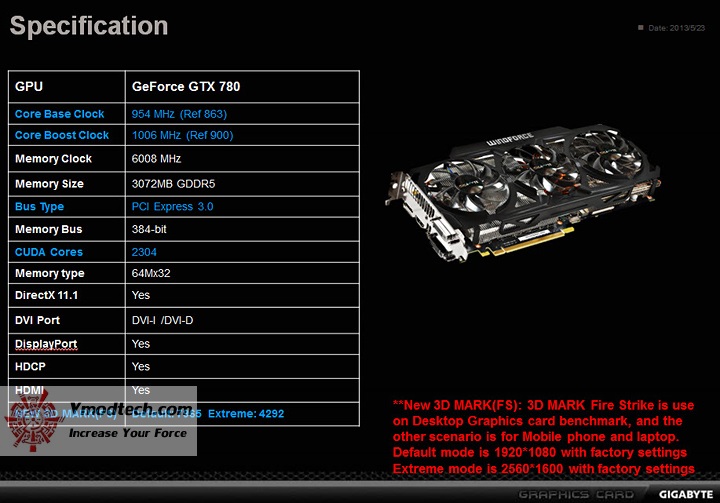
Task: Click the 'HDCP' label
Action: click(x=30, y=367)
